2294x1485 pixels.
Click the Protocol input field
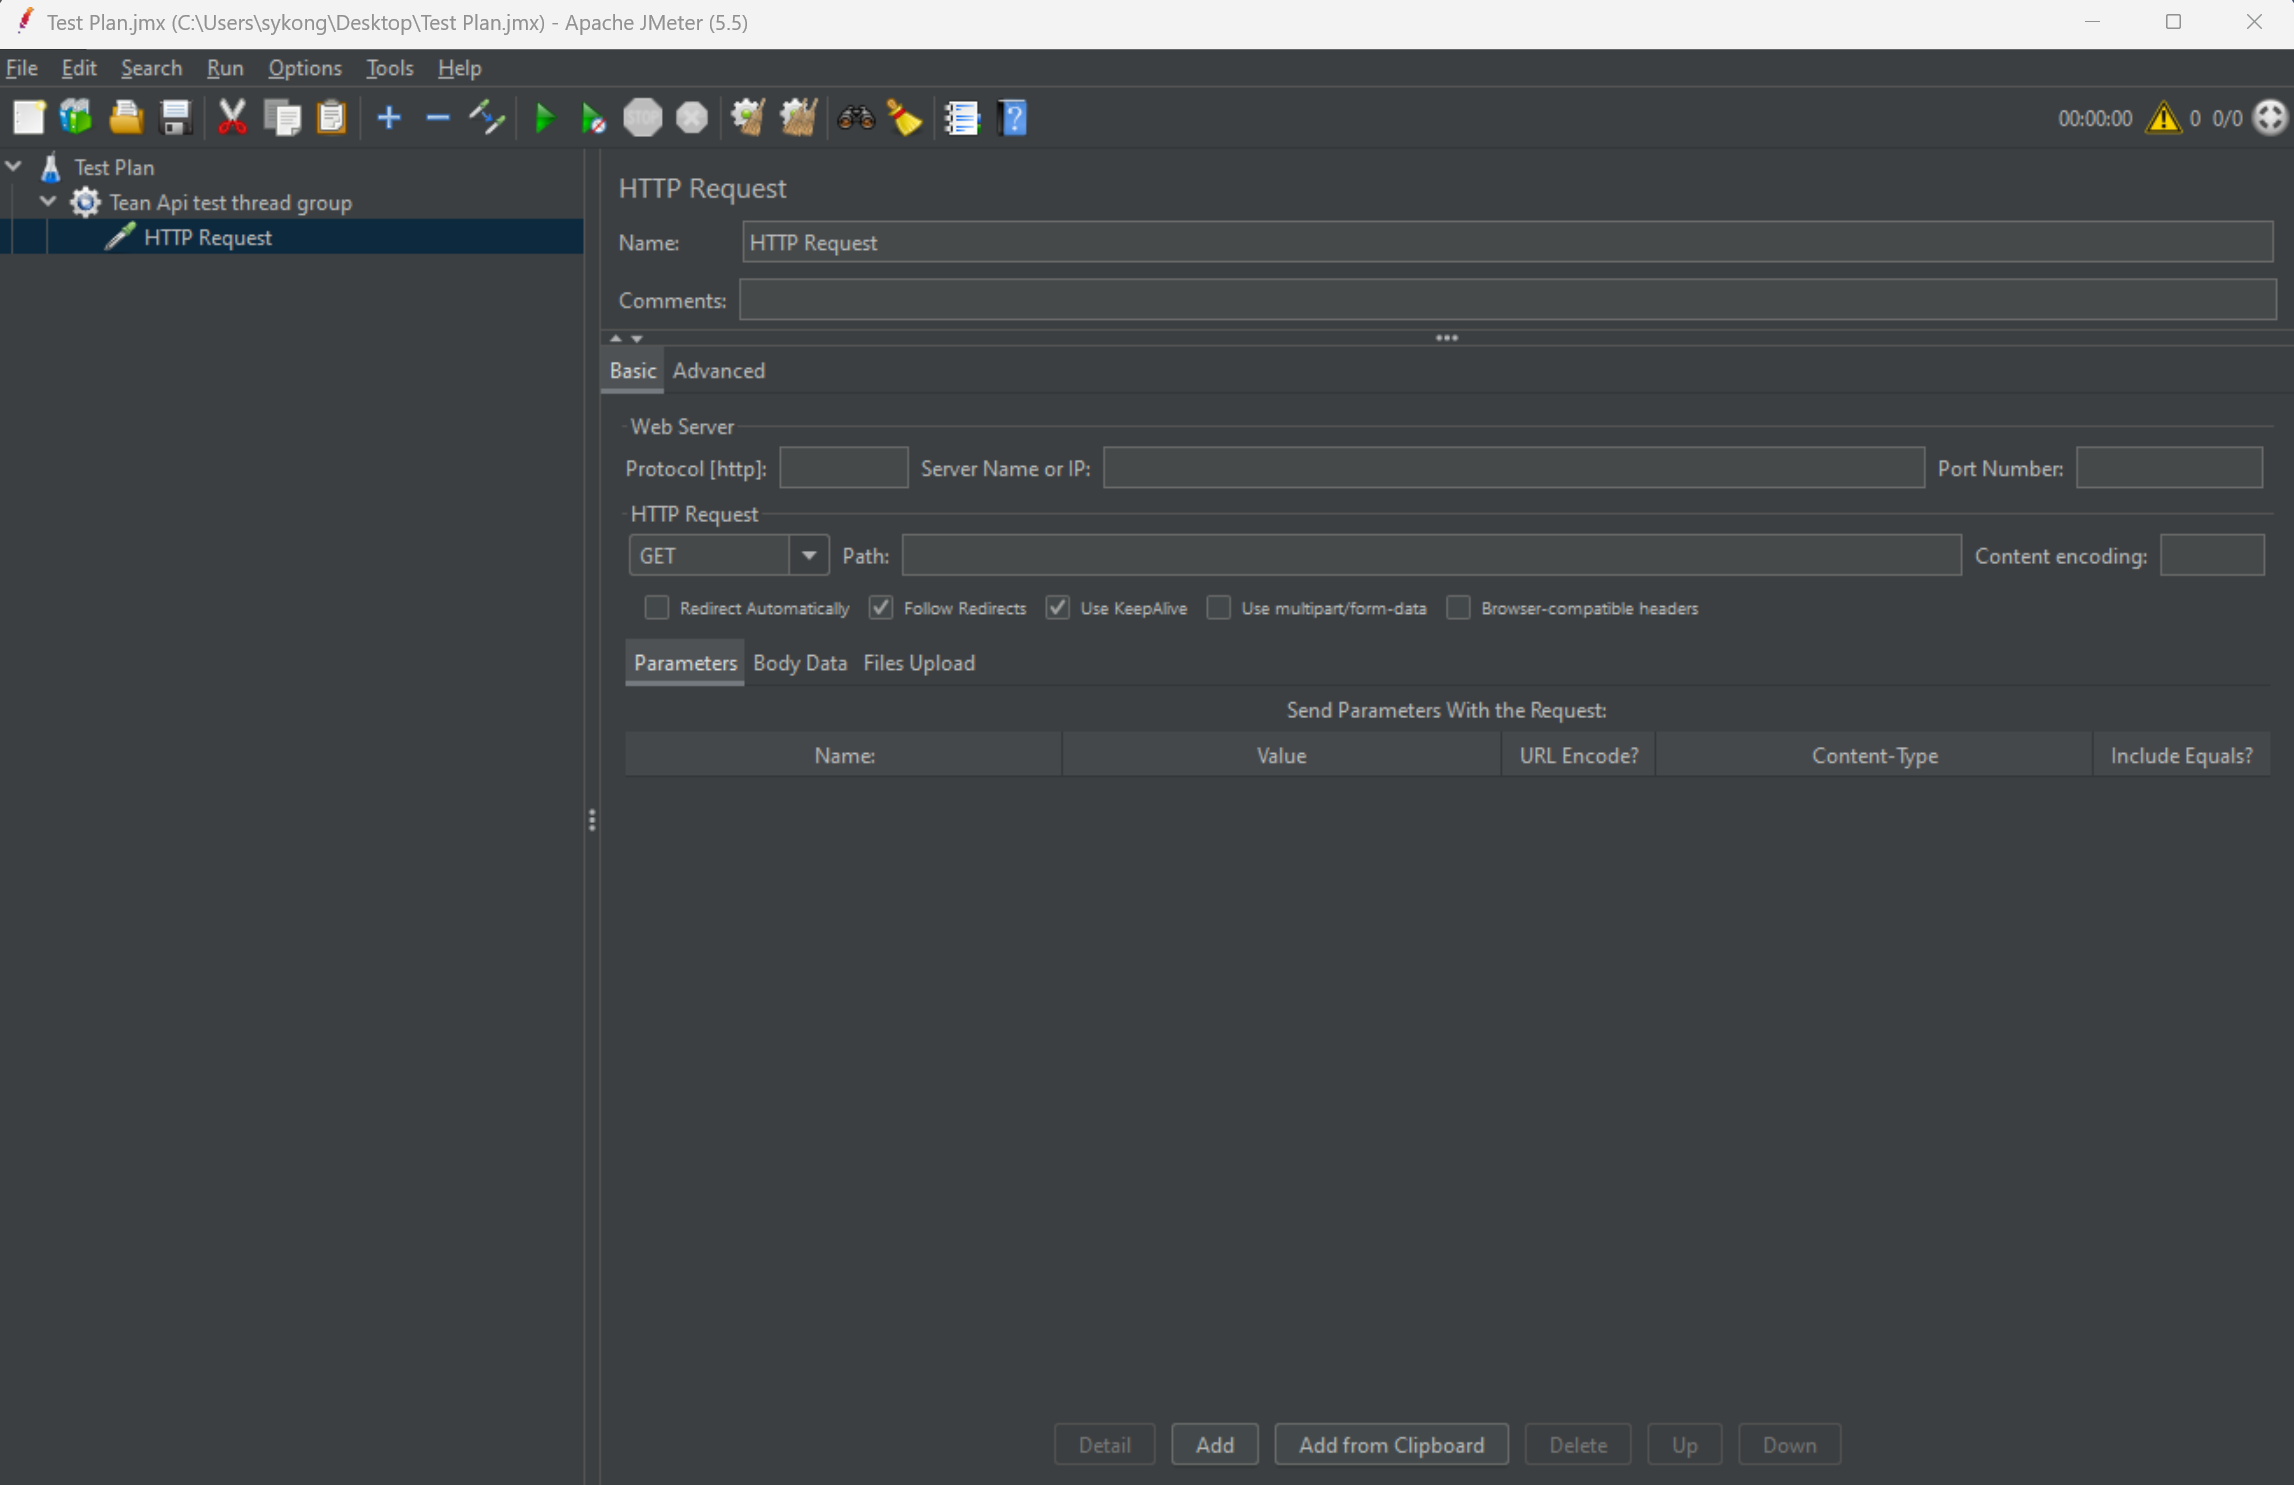843,467
